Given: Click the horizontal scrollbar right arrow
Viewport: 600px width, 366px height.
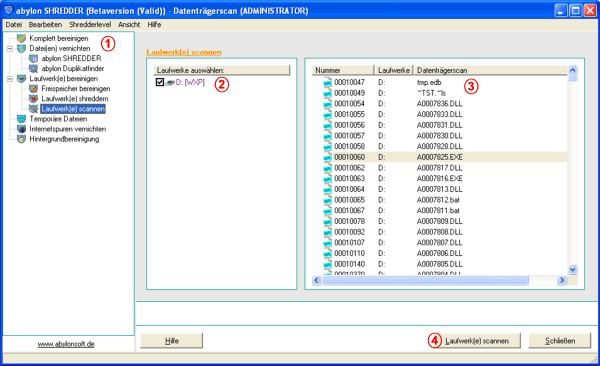Looking at the screenshot, I should point(562,280).
